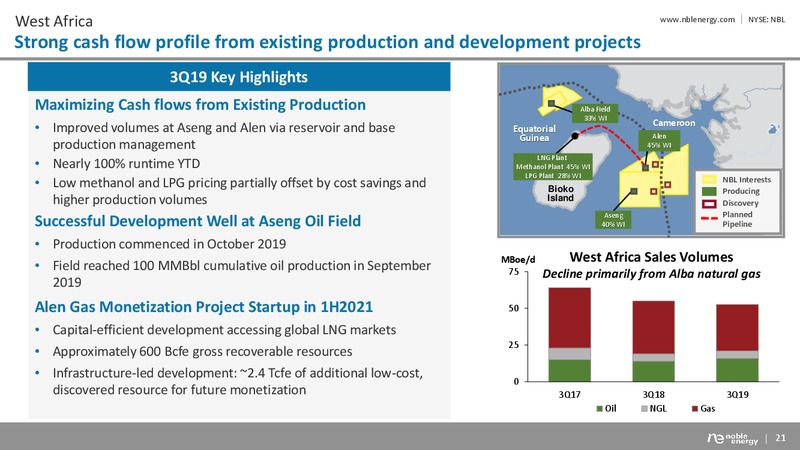Click the infrastructure-led development 2.4 Tcfe bullet

pyautogui.click(x=238, y=381)
